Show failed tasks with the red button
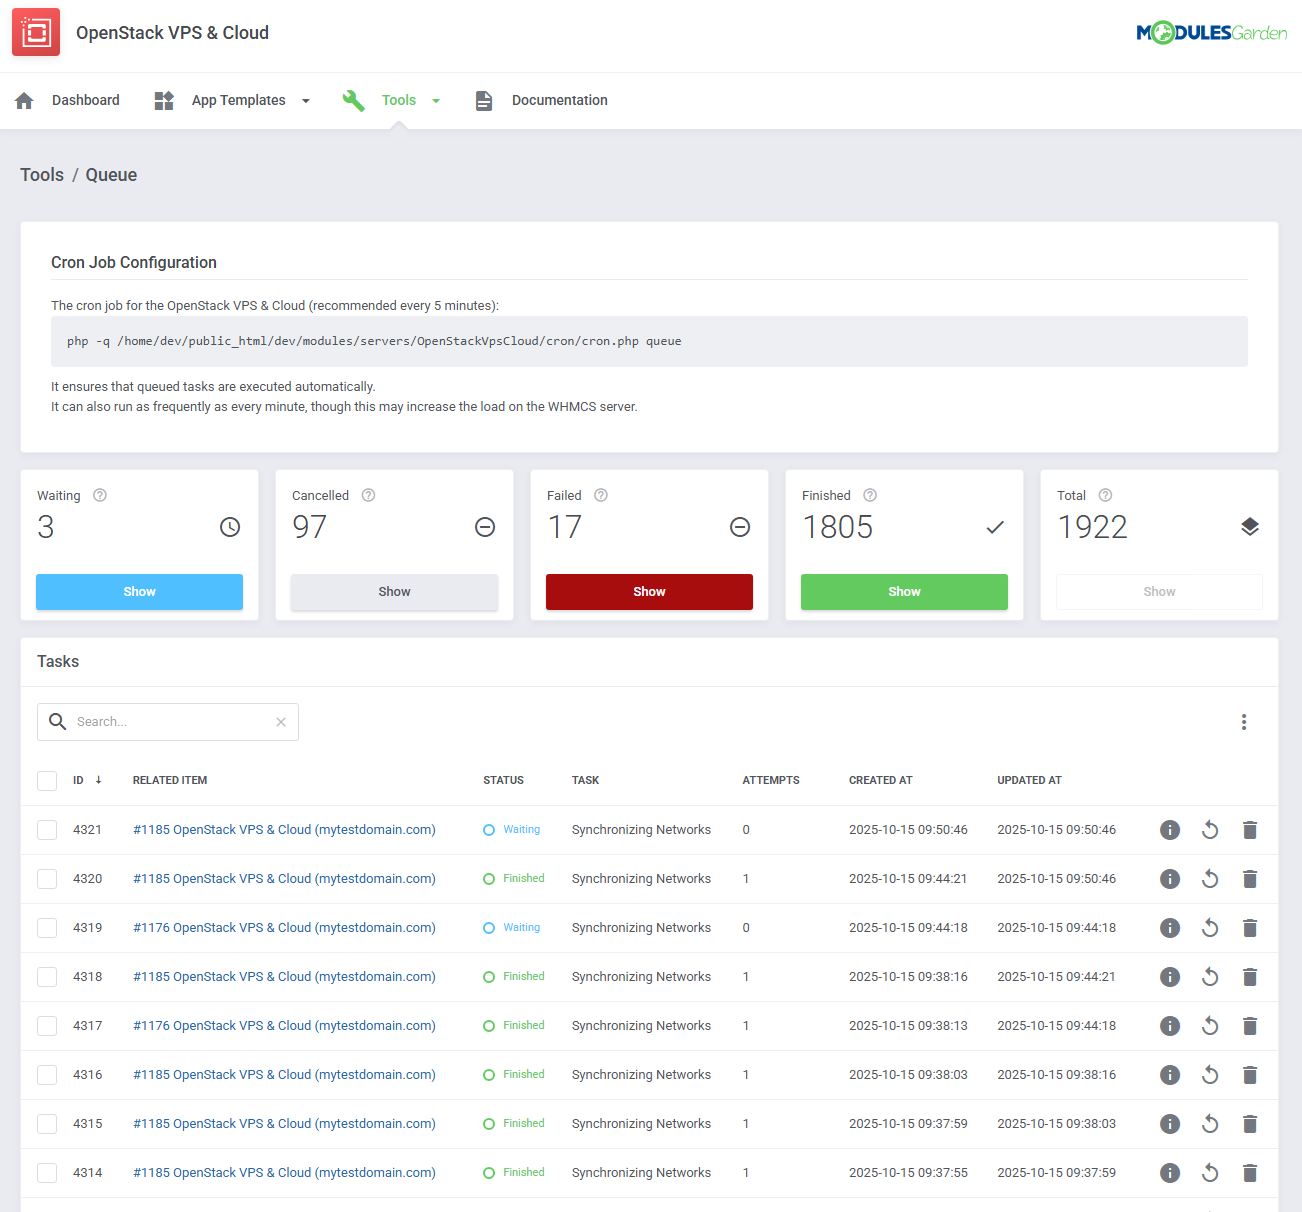The image size is (1302, 1212). click(649, 592)
